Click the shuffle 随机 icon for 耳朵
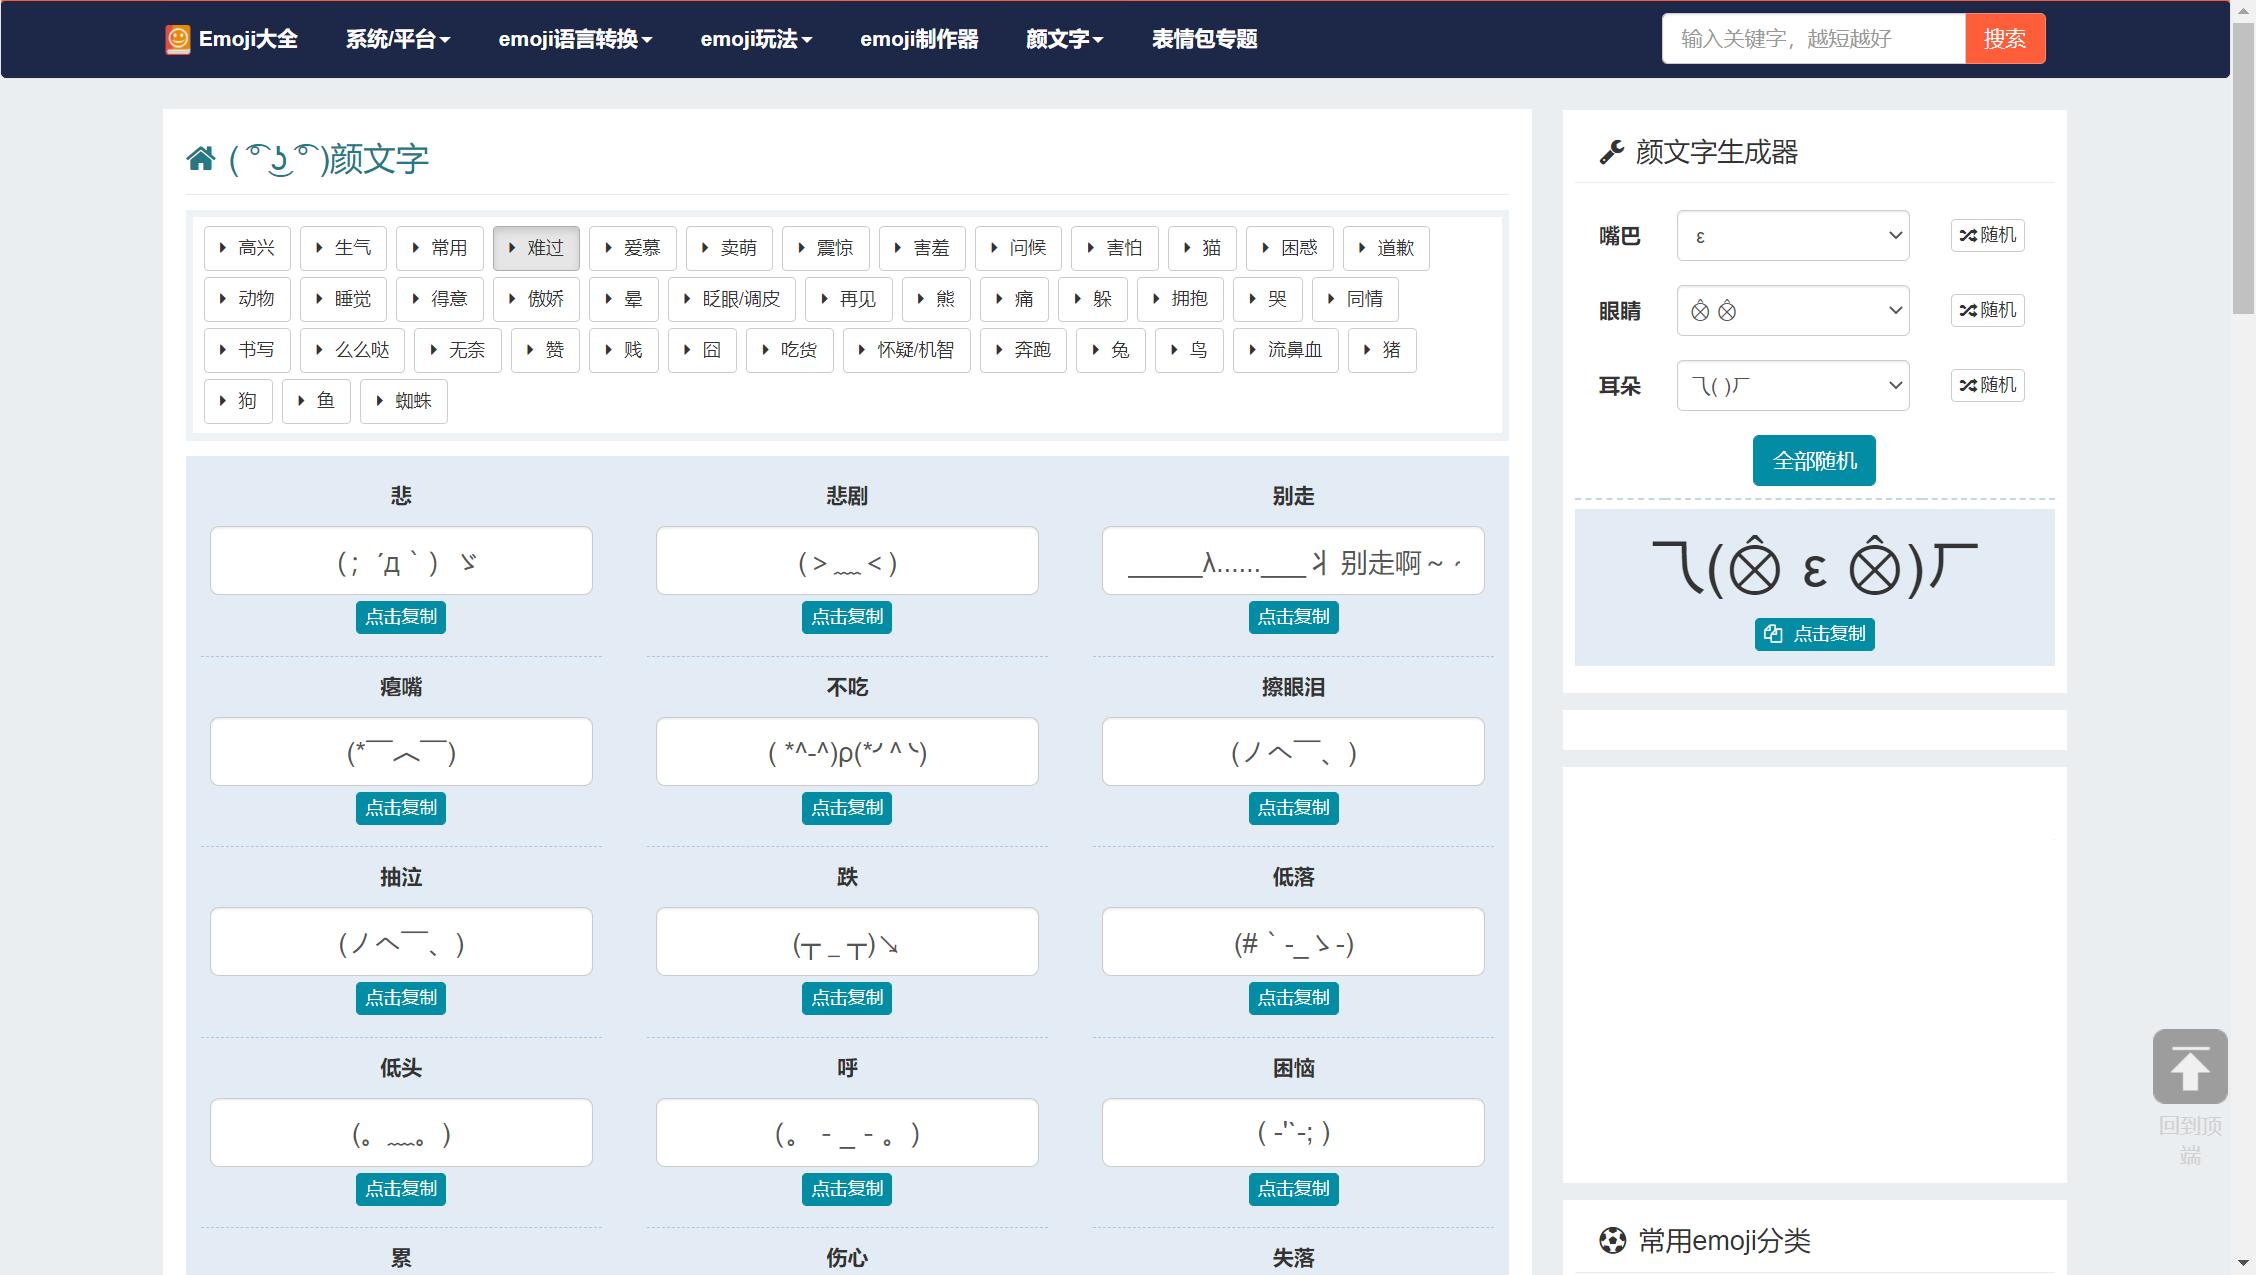The height and width of the screenshot is (1275, 2256). (1986, 385)
